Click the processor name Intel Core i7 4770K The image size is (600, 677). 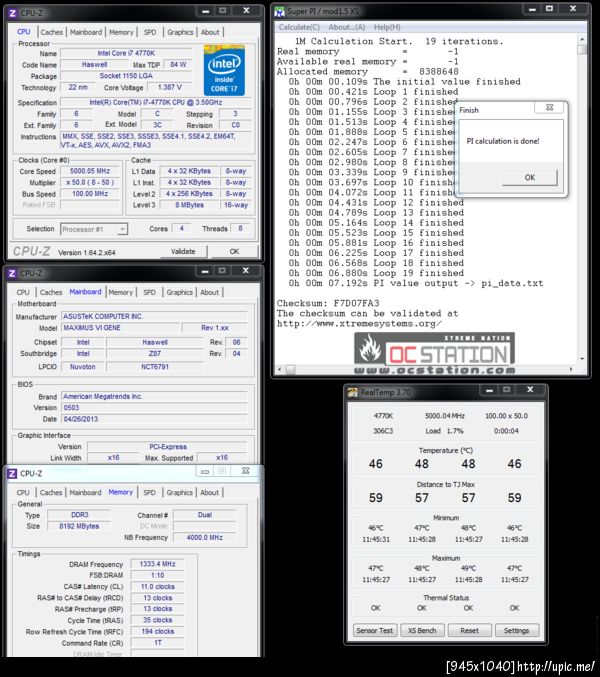(x=126, y=53)
